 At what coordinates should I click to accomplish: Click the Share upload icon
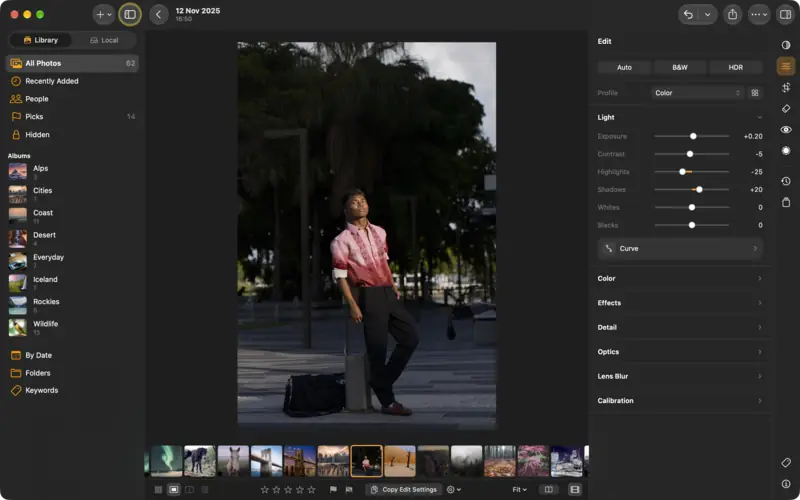click(x=732, y=14)
